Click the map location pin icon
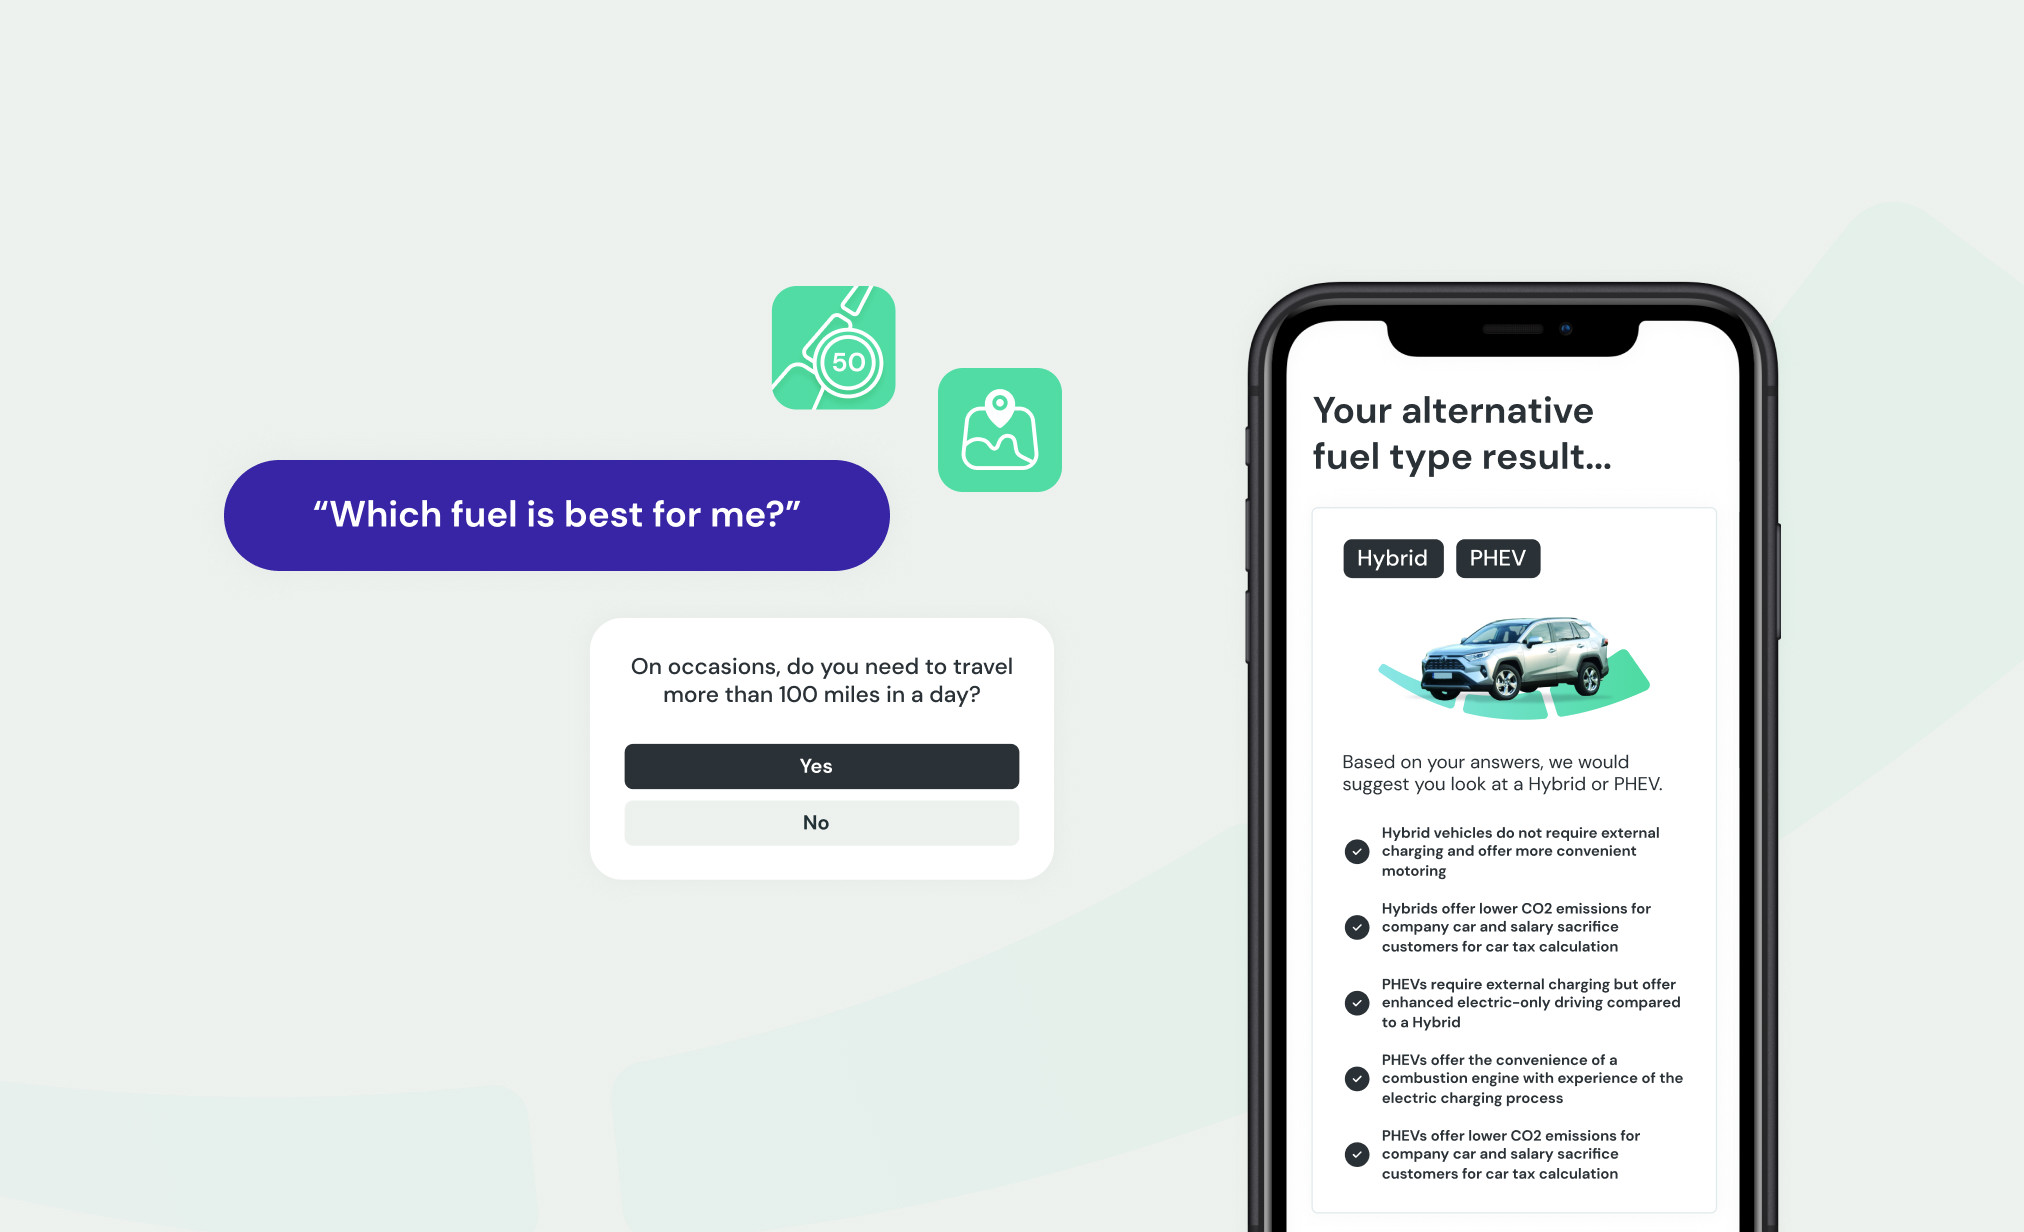 coord(999,429)
